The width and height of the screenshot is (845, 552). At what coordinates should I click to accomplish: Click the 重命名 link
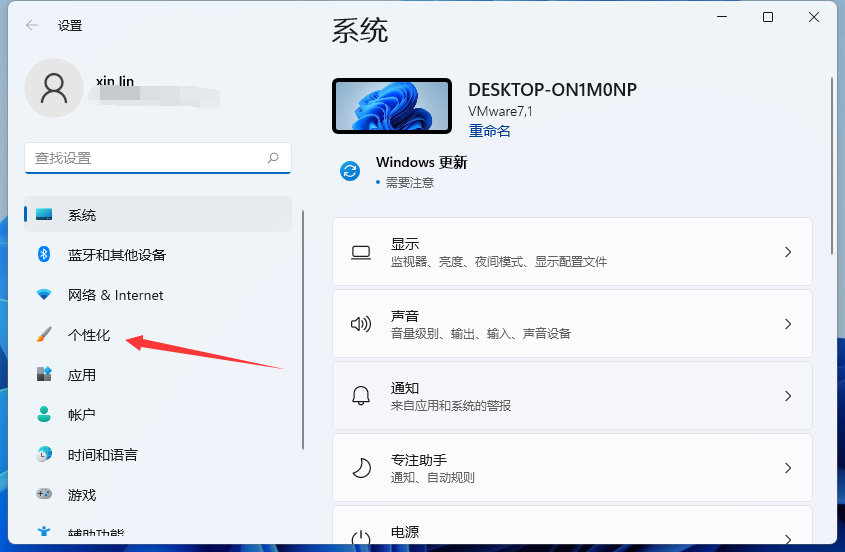489,131
